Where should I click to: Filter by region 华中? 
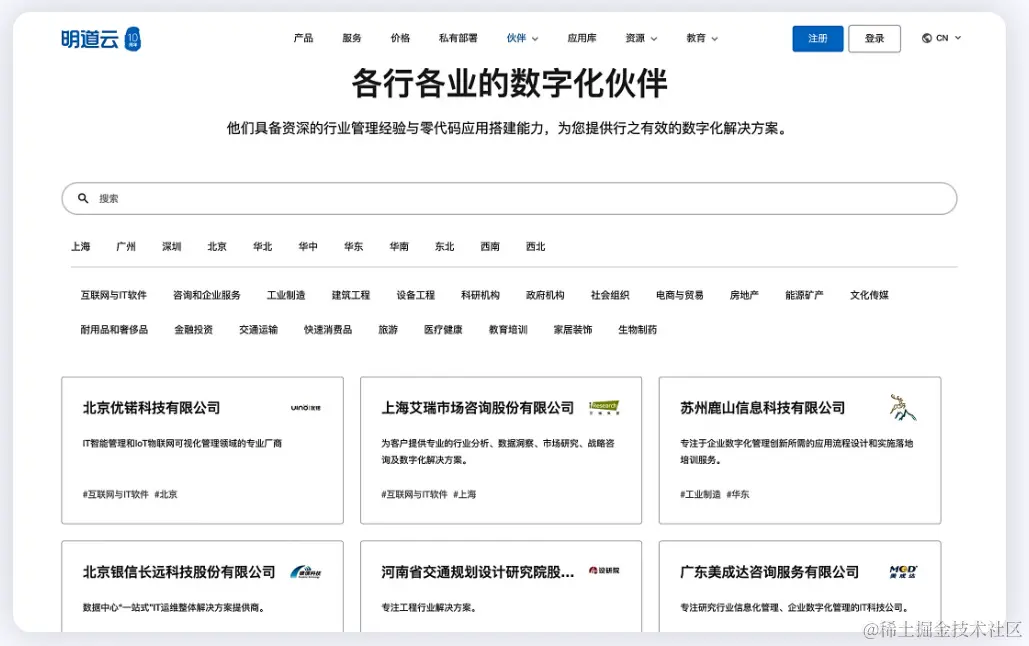click(x=308, y=246)
